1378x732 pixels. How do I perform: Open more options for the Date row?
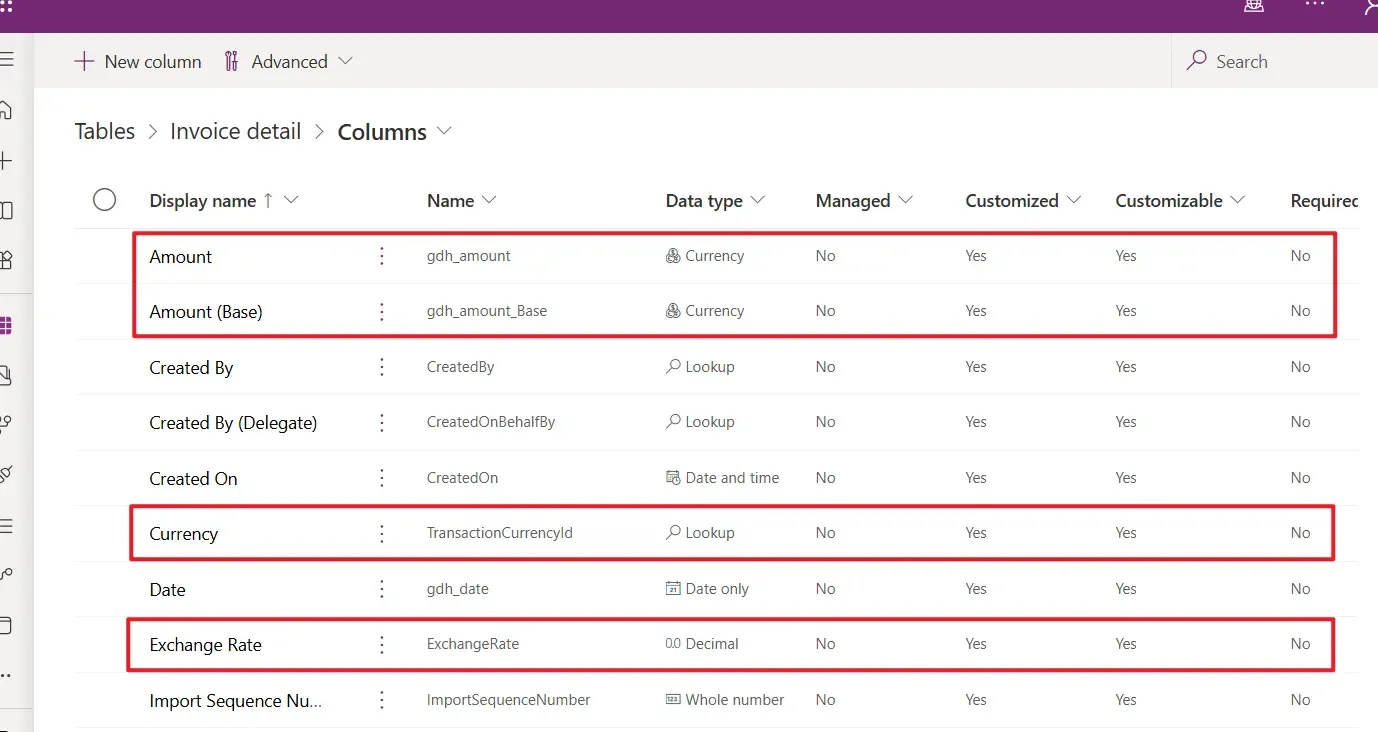click(381, 590)
